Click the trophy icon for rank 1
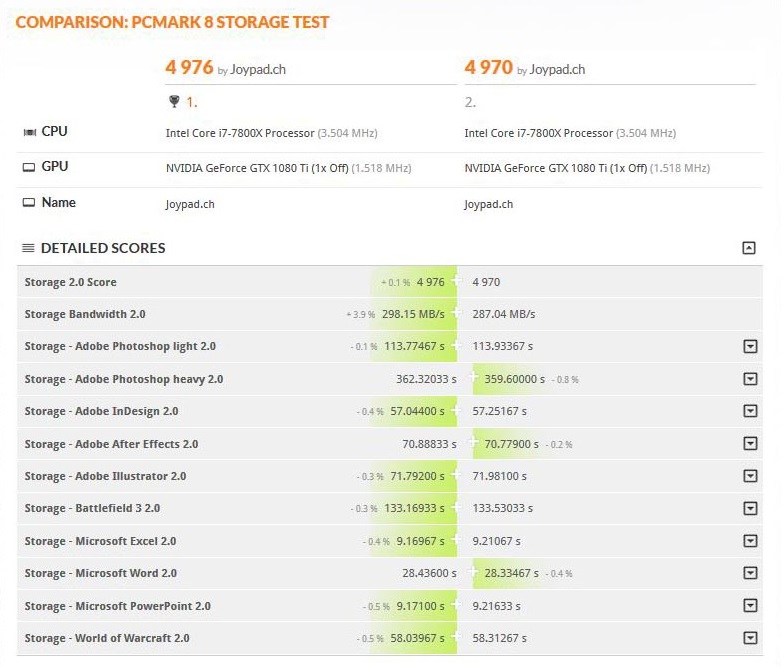Screen dimensions: 784x669 point(174,102)
